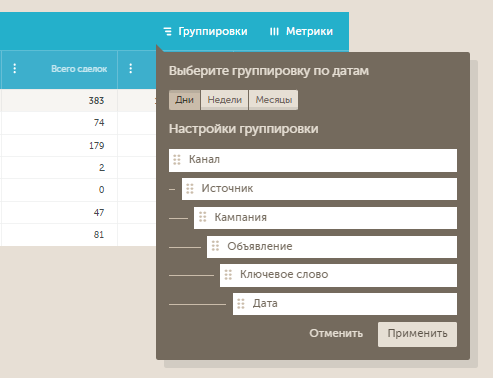493x378 pixels.
Task: Click the Выберите группировку по датам heading
Action: coord(269,71)
